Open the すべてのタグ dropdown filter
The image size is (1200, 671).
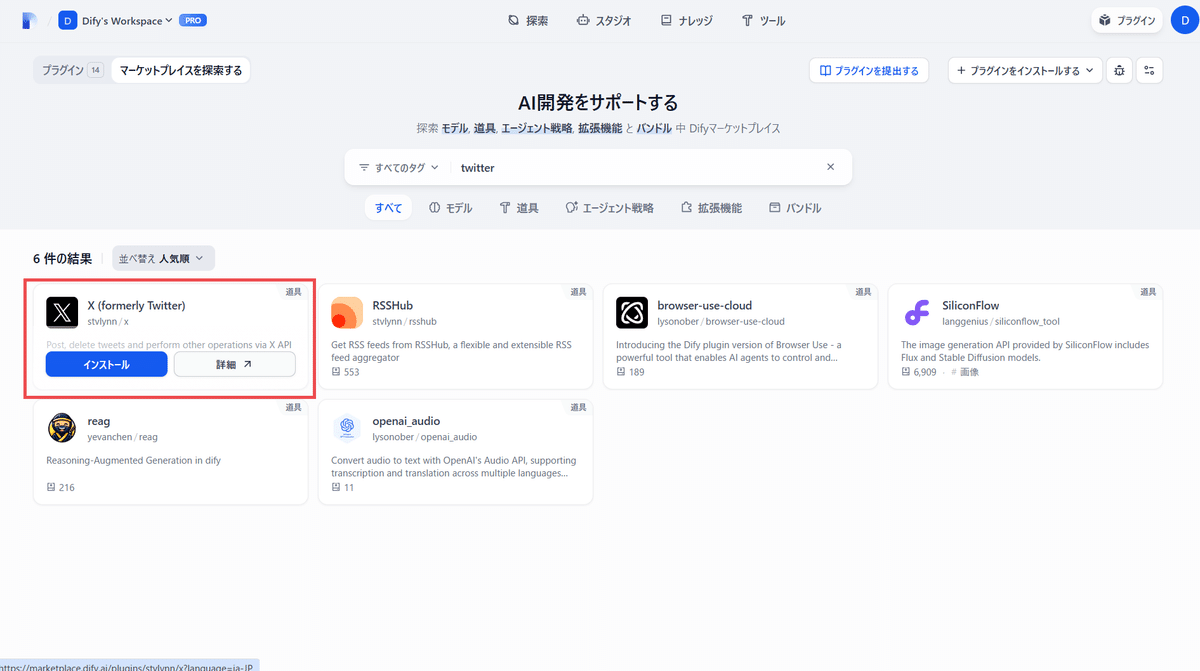coord(397,167)
